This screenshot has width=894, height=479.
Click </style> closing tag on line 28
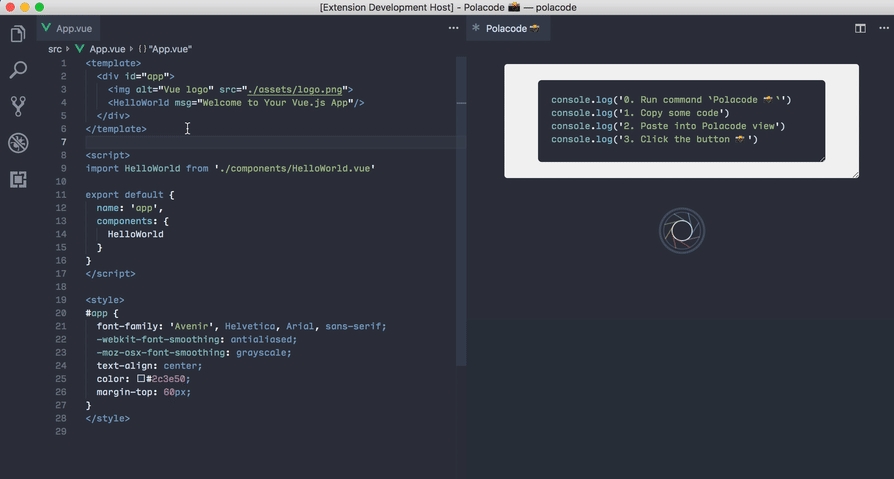(108, 418)
